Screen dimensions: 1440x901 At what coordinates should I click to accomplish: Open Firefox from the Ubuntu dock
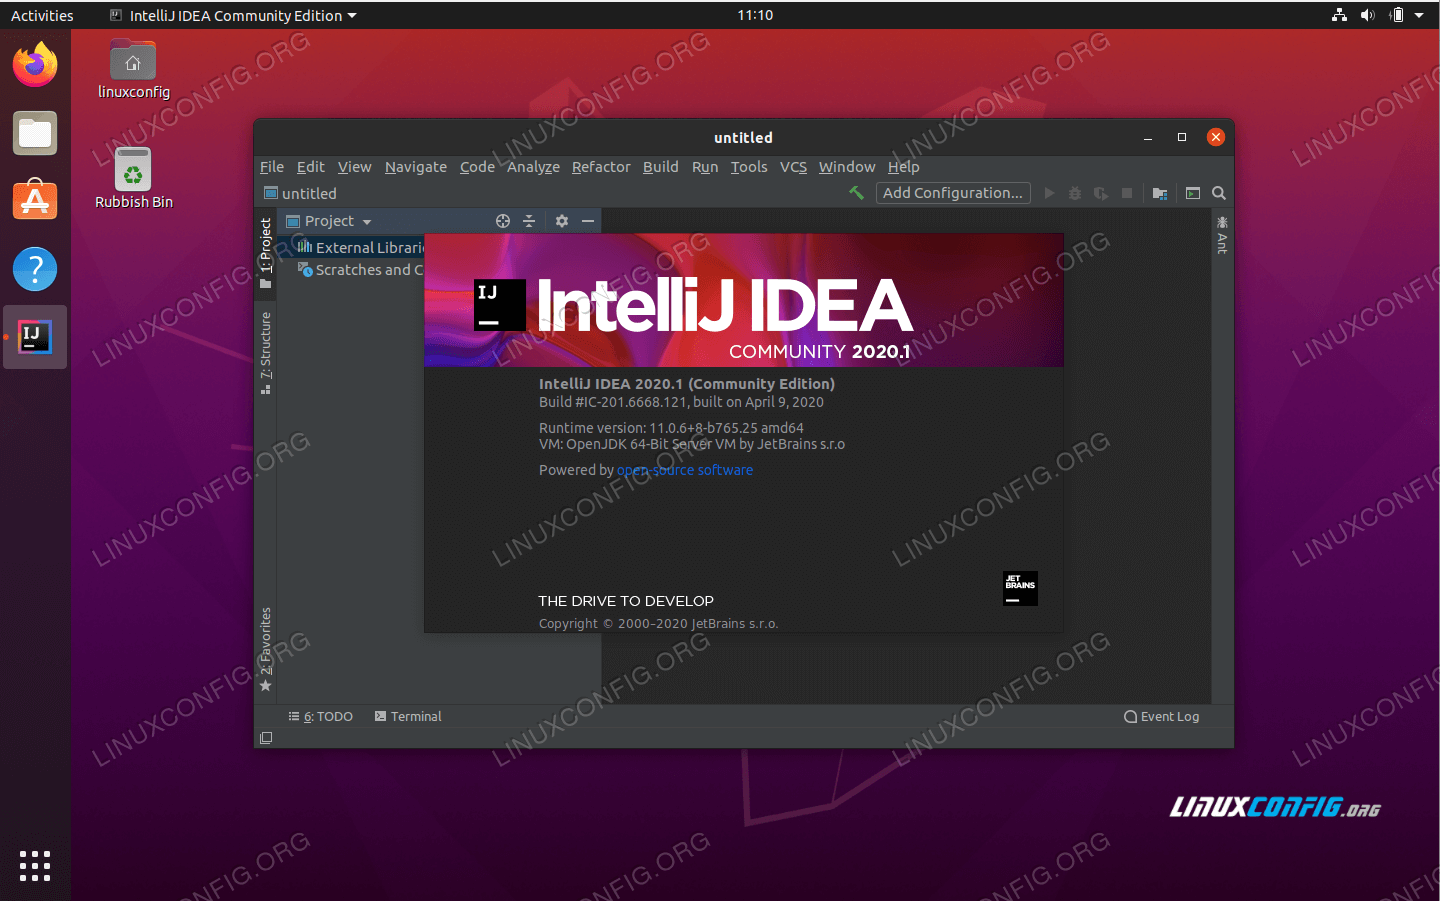[x=35, y=65]
